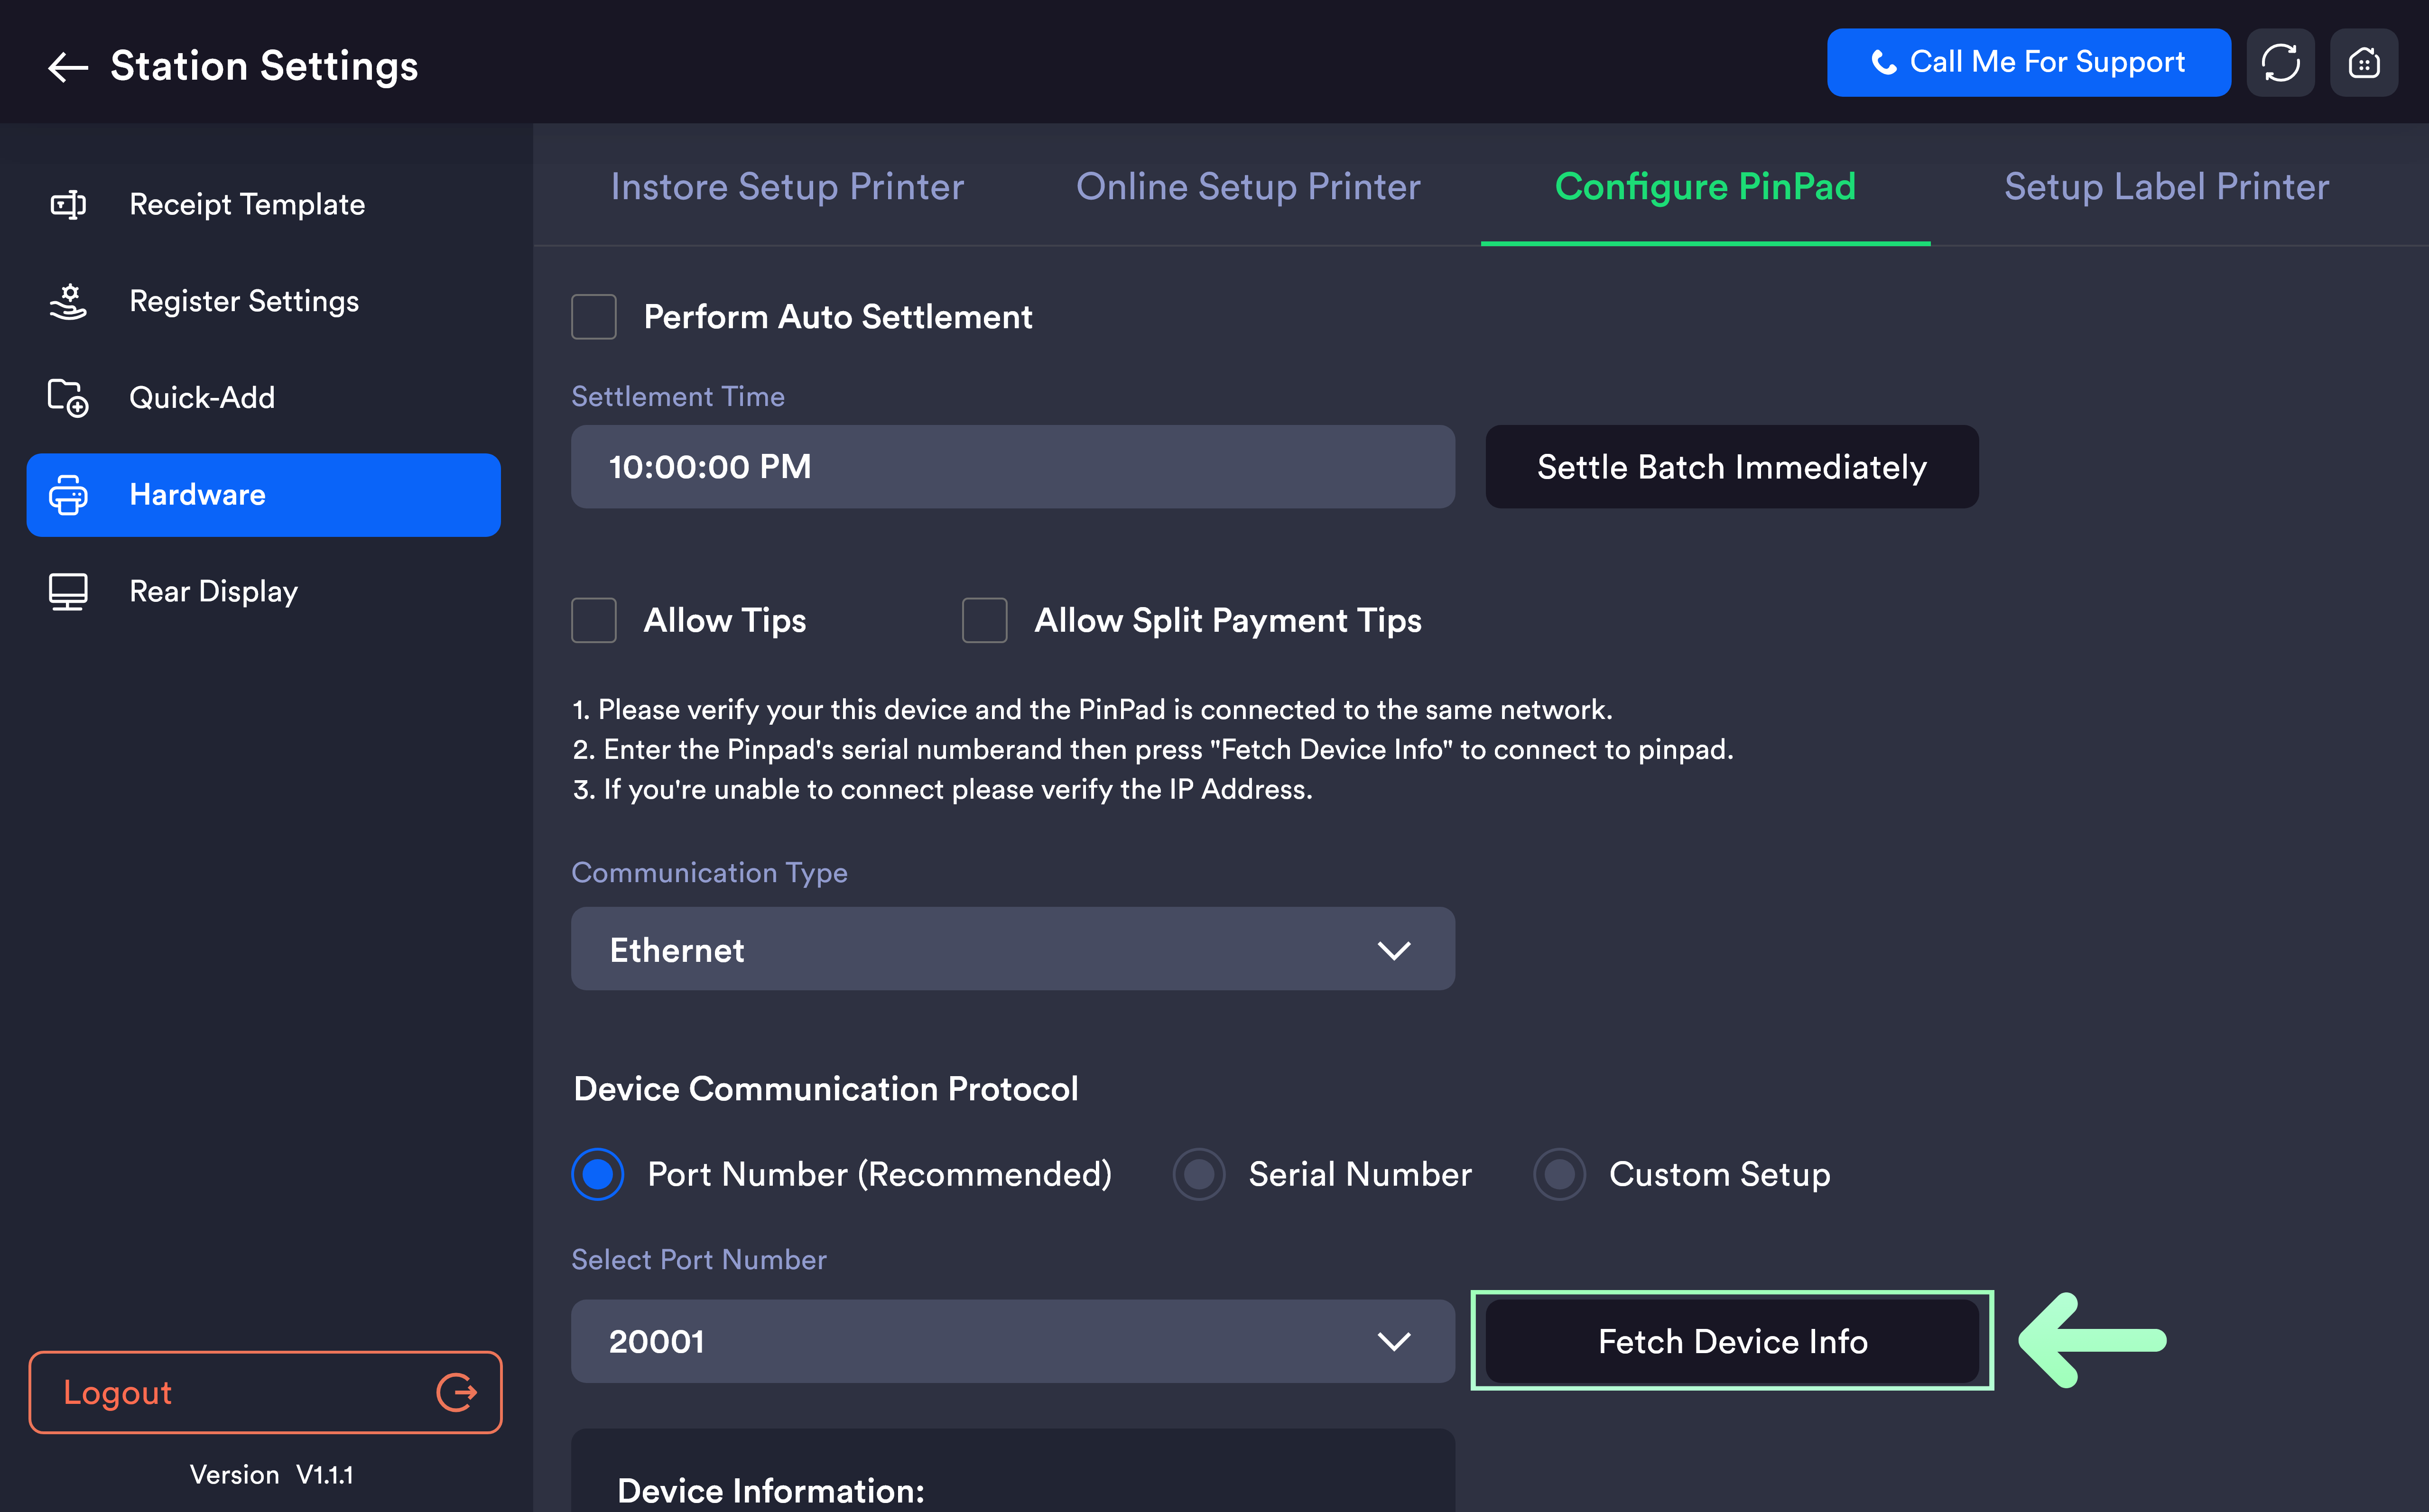Click the refresh sync icon in header
Screen dimensions: 2429x1512
click(x=2280, y=63)
